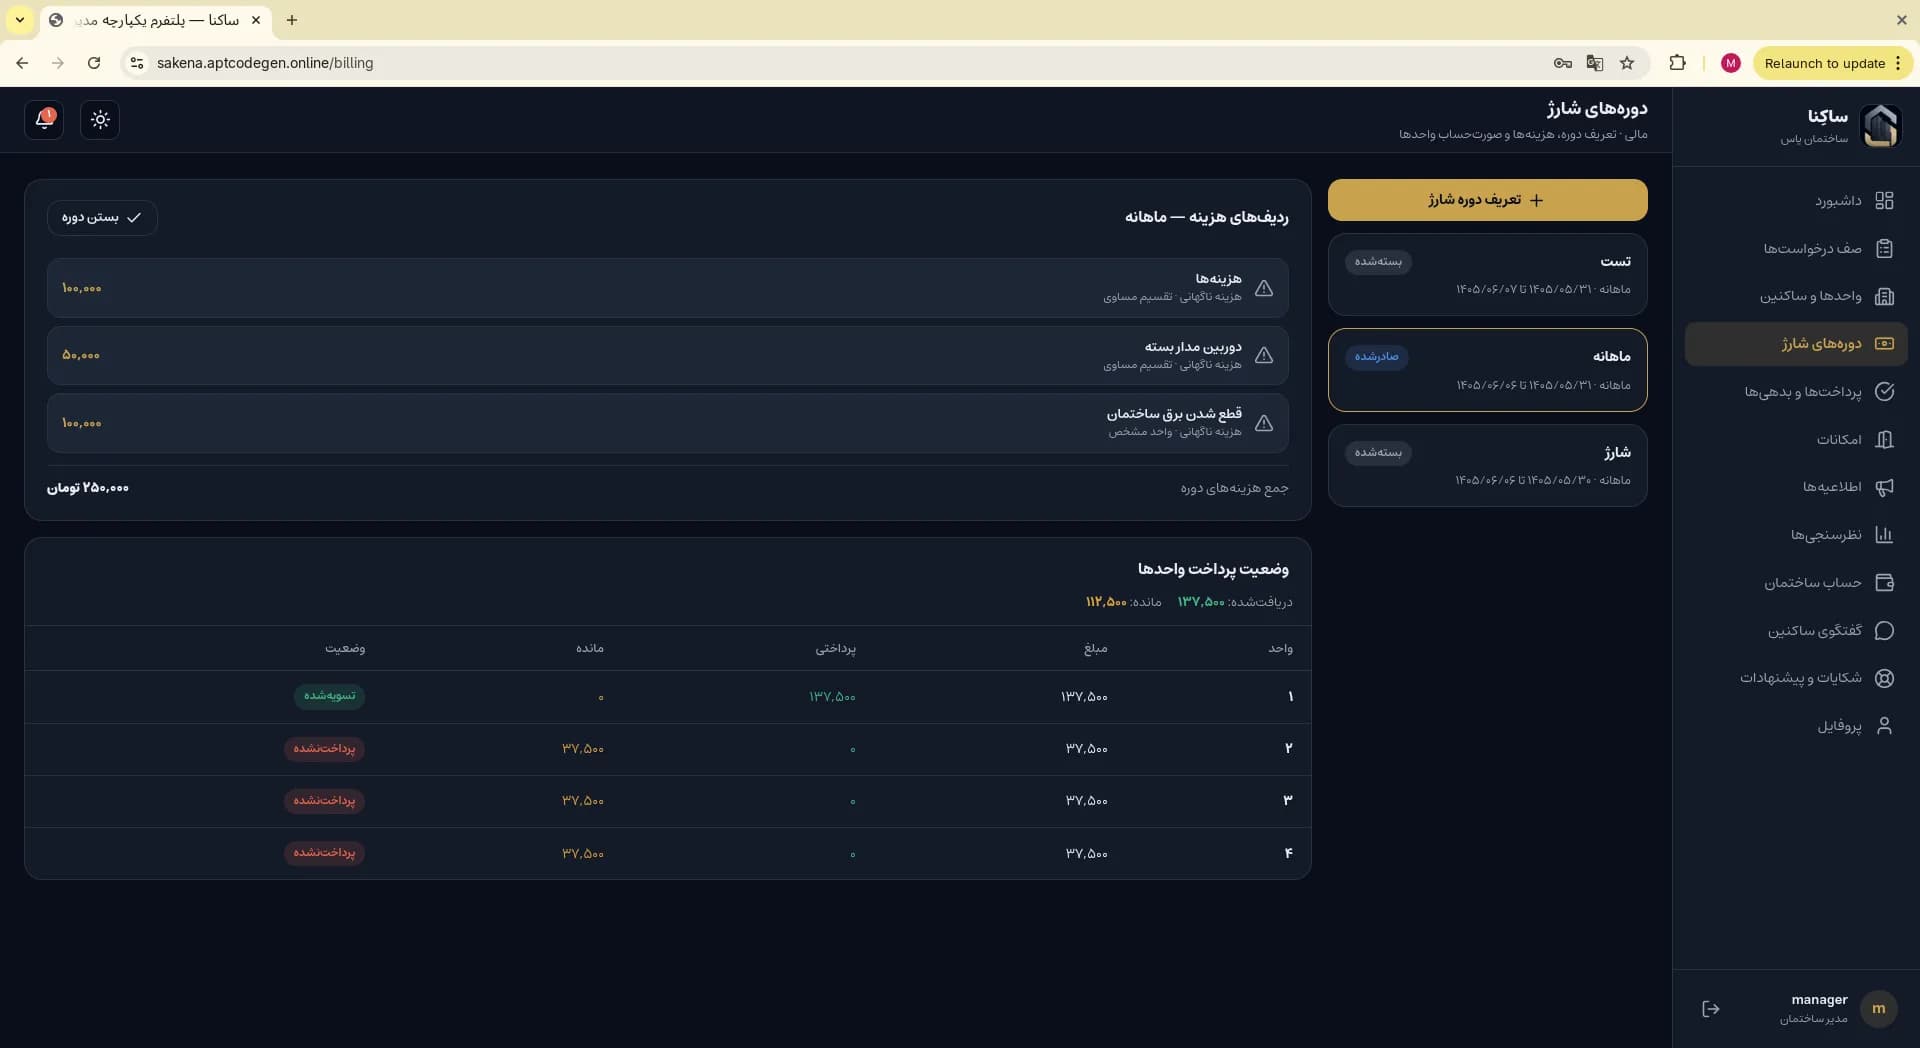
Task: Click the پروفایل person icon
Action: (x=1884, y=726)
